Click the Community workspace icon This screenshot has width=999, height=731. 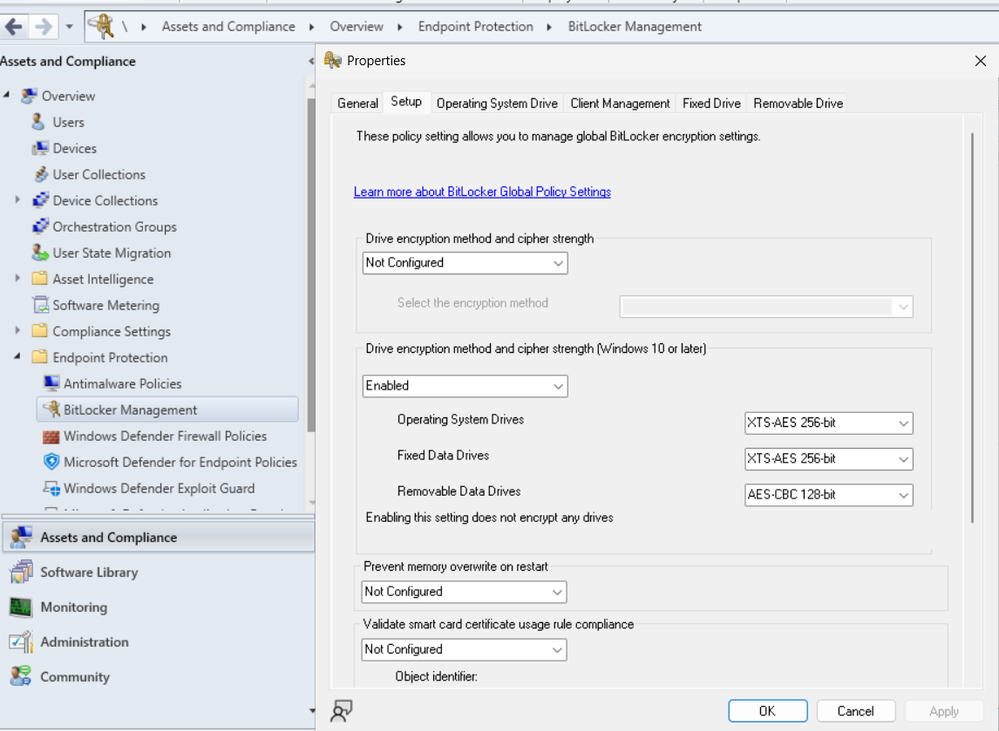[x=20, y=676]
